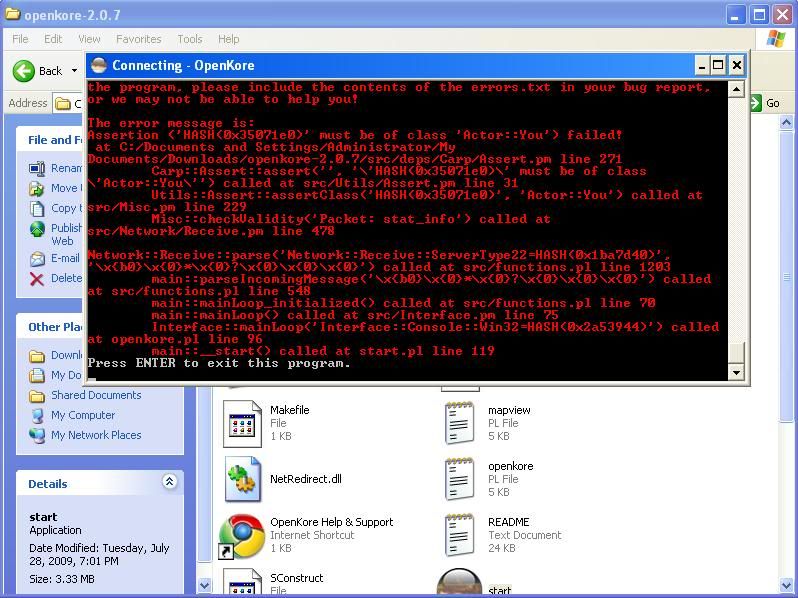Select the README text document icon
The image size is (798, 598).
coord(460,535)
